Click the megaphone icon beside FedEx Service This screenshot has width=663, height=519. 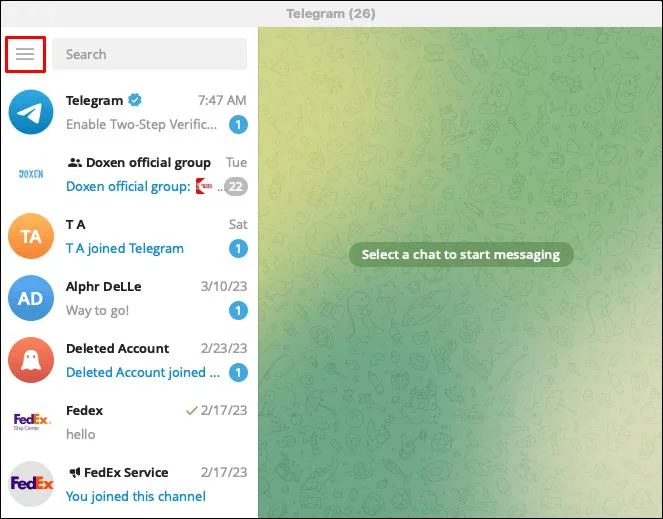pyautogui.click(x=75, y=472)
